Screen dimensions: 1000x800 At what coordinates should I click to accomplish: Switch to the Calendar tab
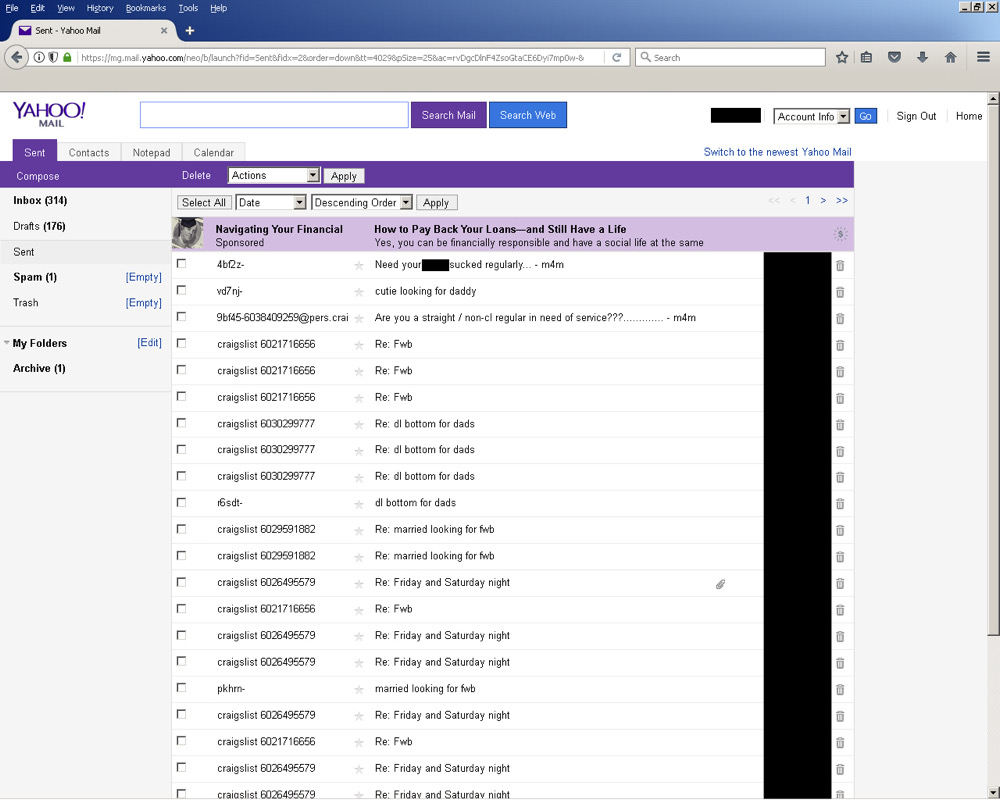214,152
